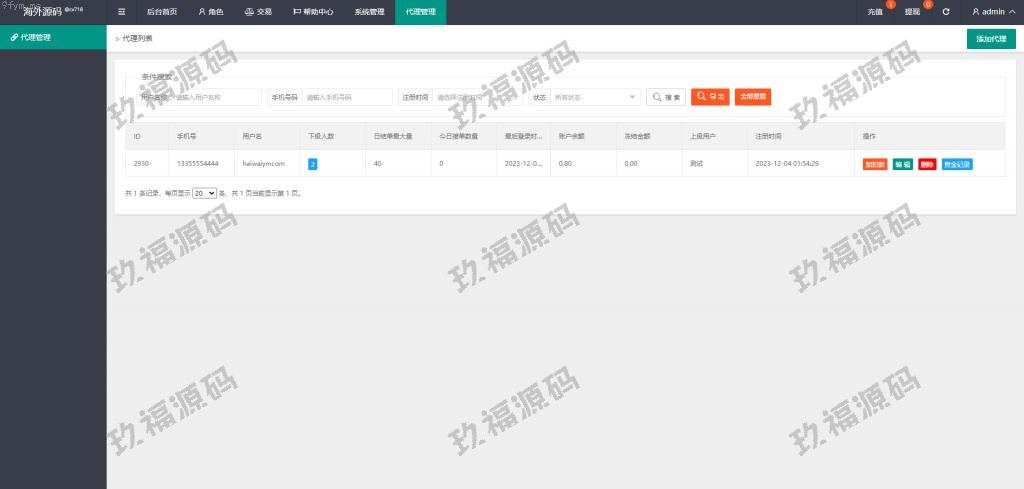Click the refresh icon in top bar

[x=946, y=12]
